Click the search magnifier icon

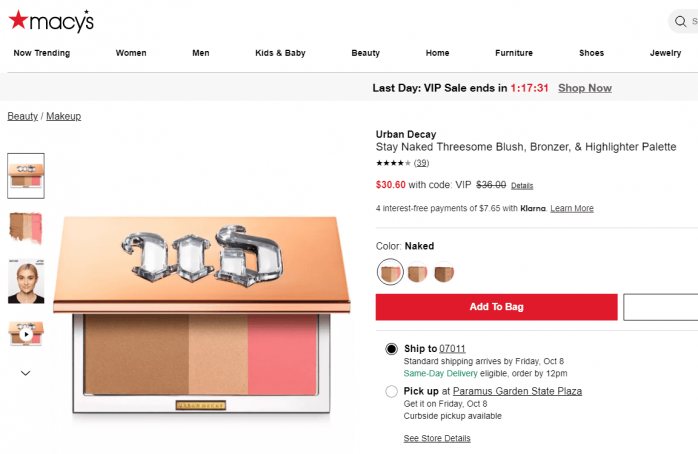(680, 21)
